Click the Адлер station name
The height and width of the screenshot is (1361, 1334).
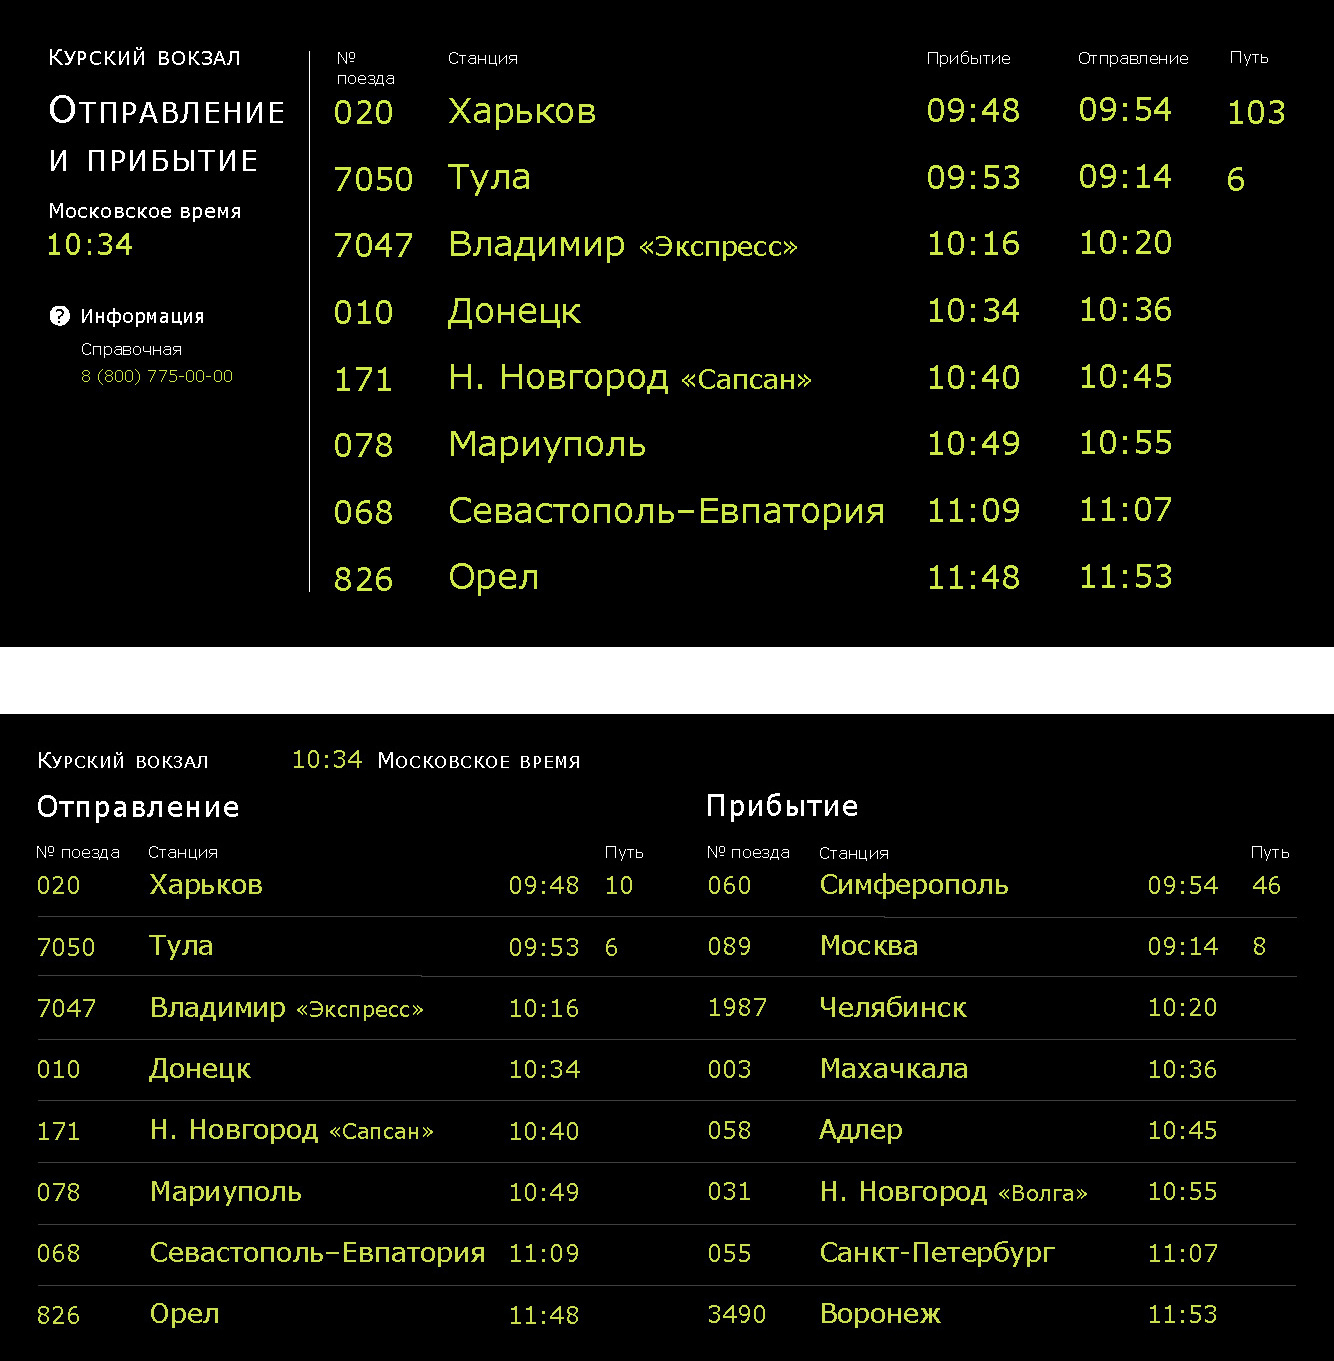pos(860,1130)
